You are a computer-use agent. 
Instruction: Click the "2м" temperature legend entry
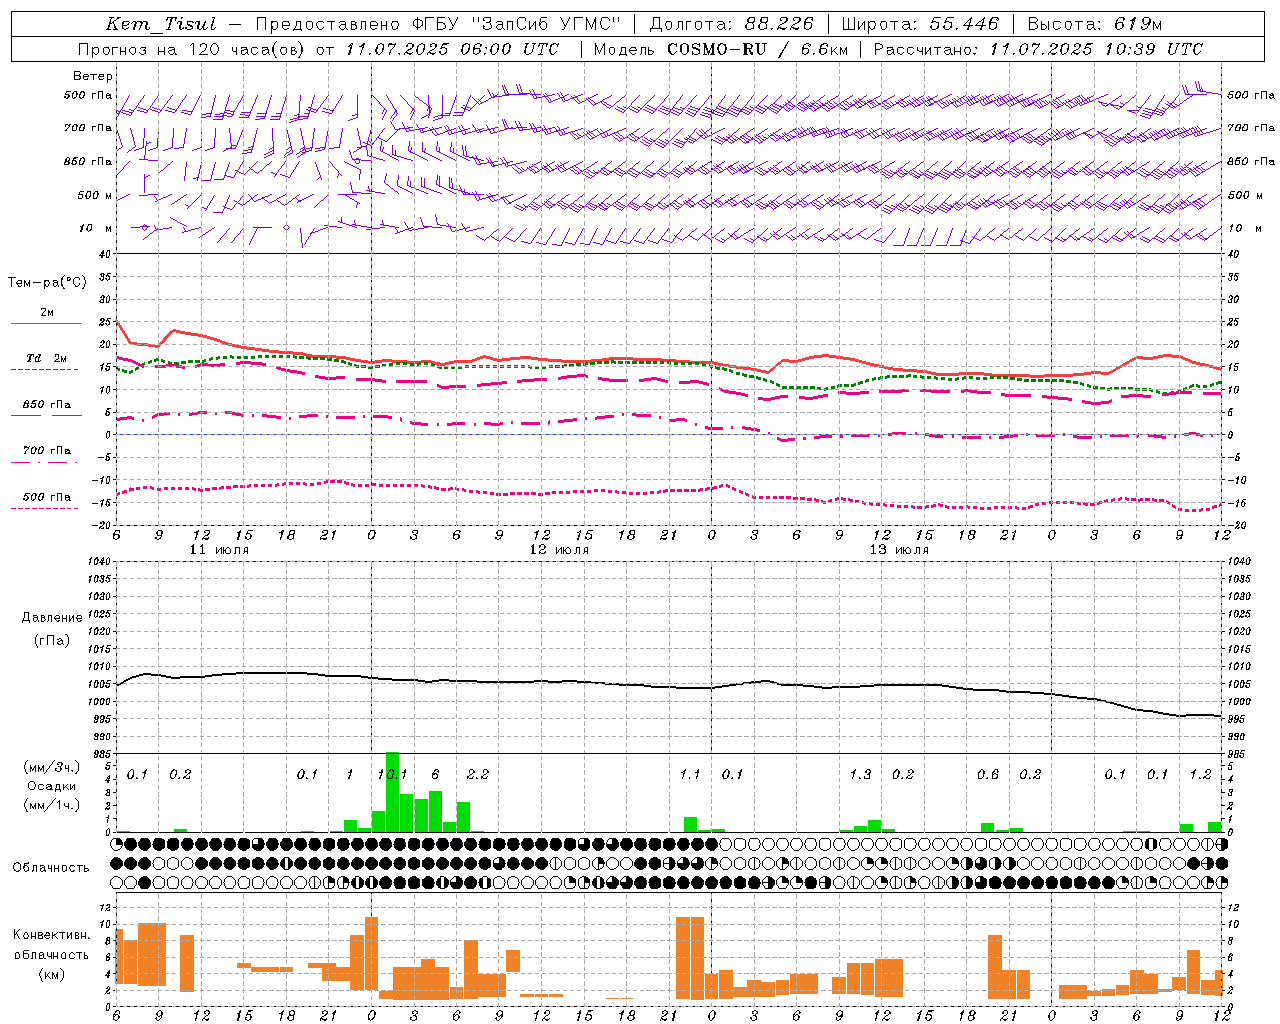47,312
